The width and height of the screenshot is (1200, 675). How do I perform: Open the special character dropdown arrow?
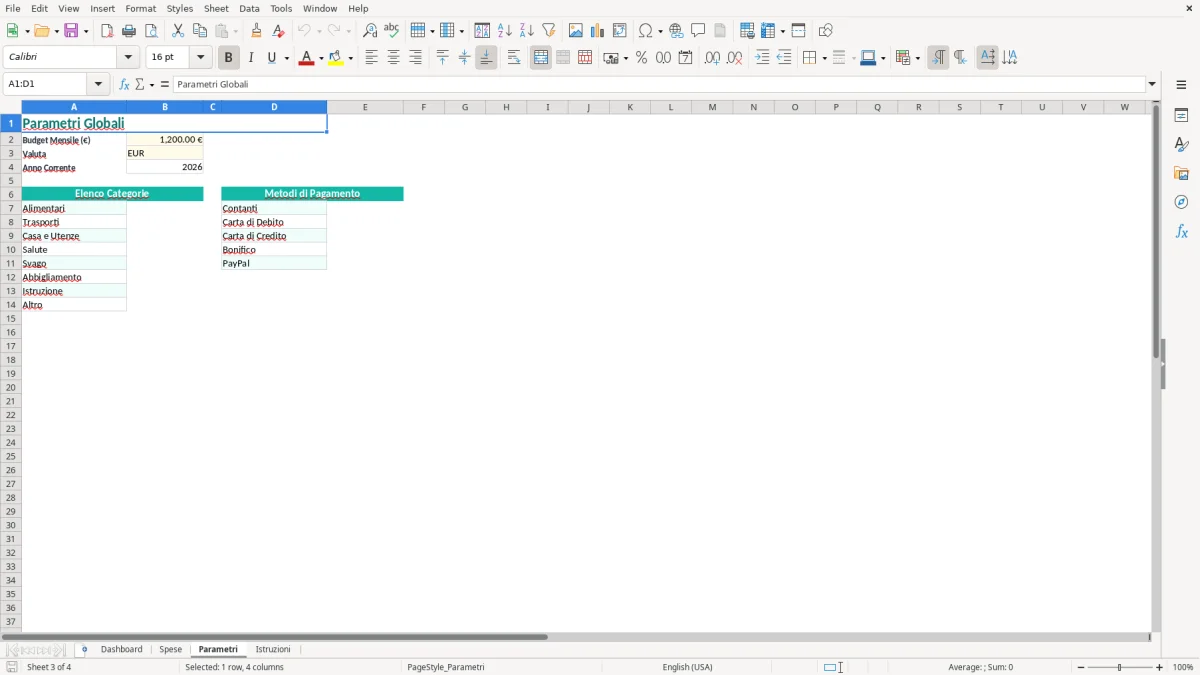(660, 31)
